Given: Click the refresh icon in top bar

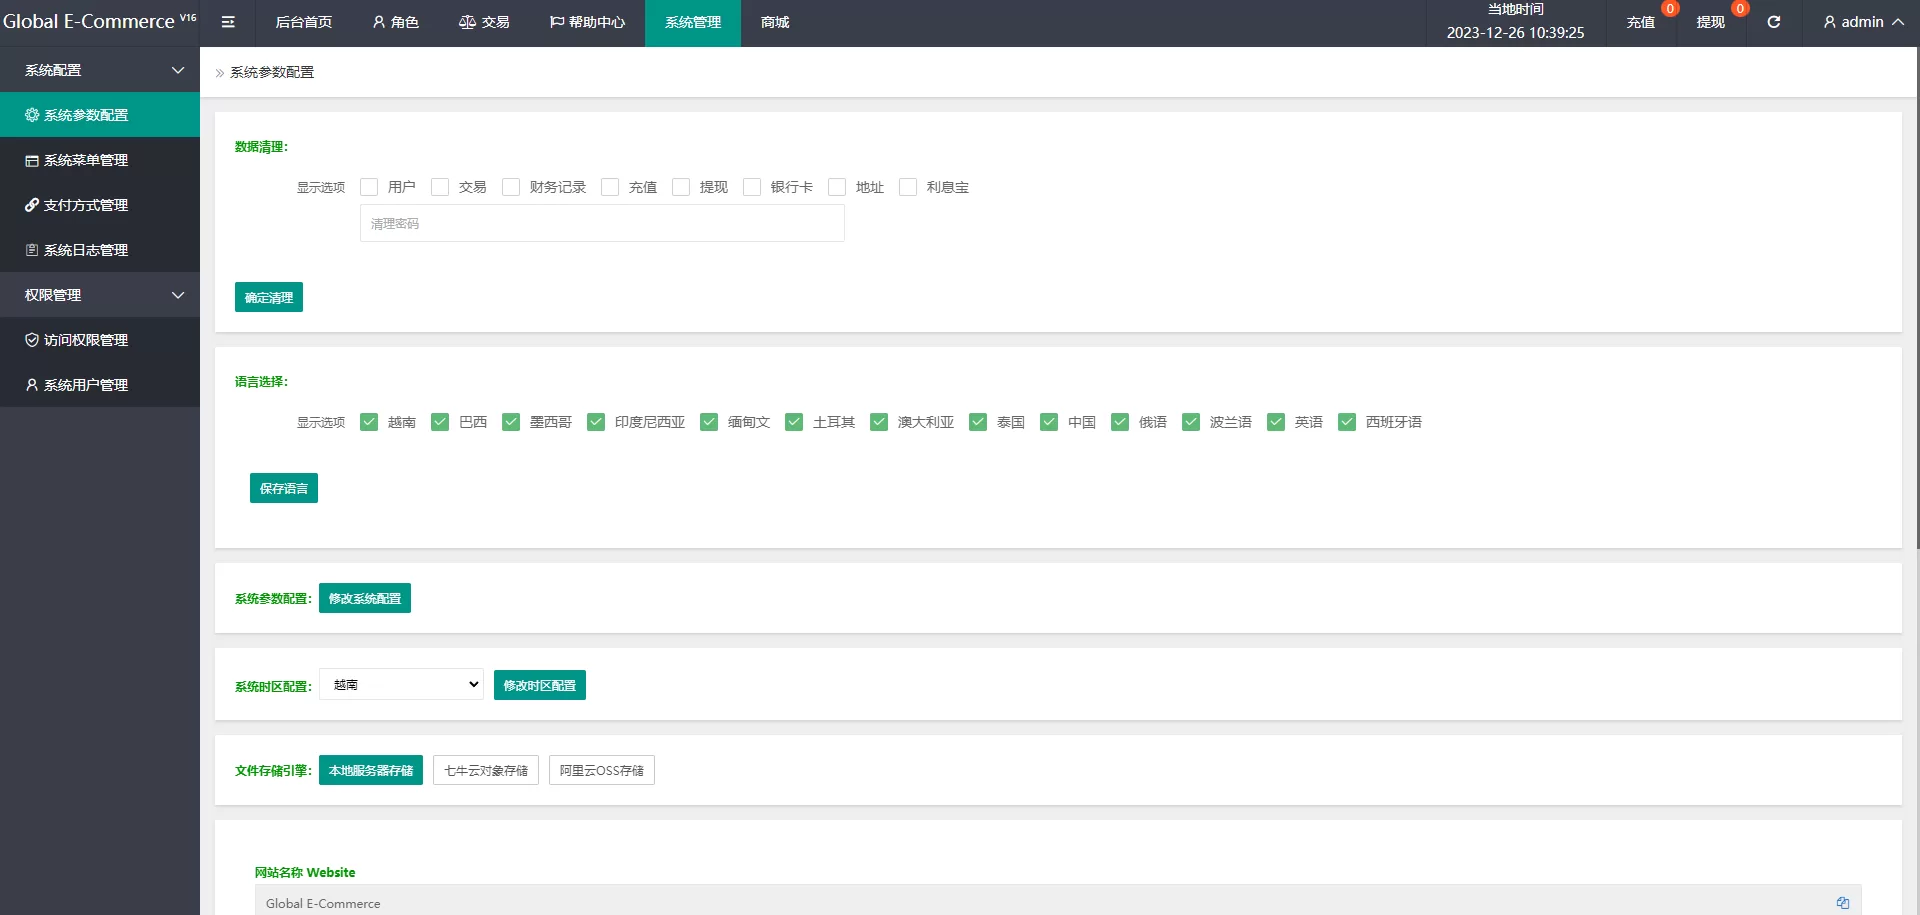Looking at the screenshot, I should [1773, 22].
